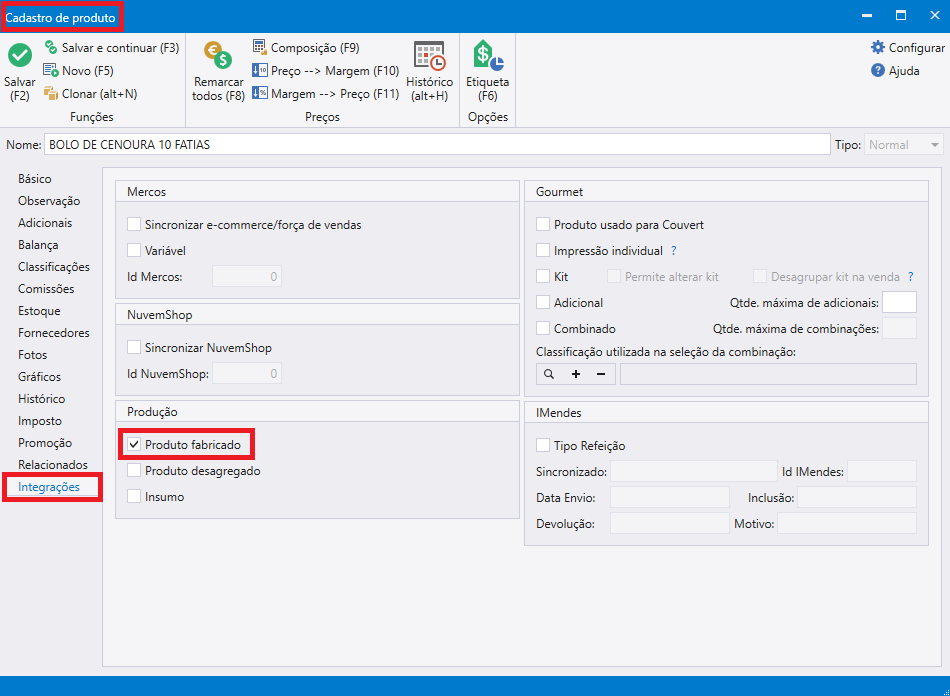Go to the Fornecedores tab
The width and height of the screenshot is (950, 696).
tap(54, 333)
